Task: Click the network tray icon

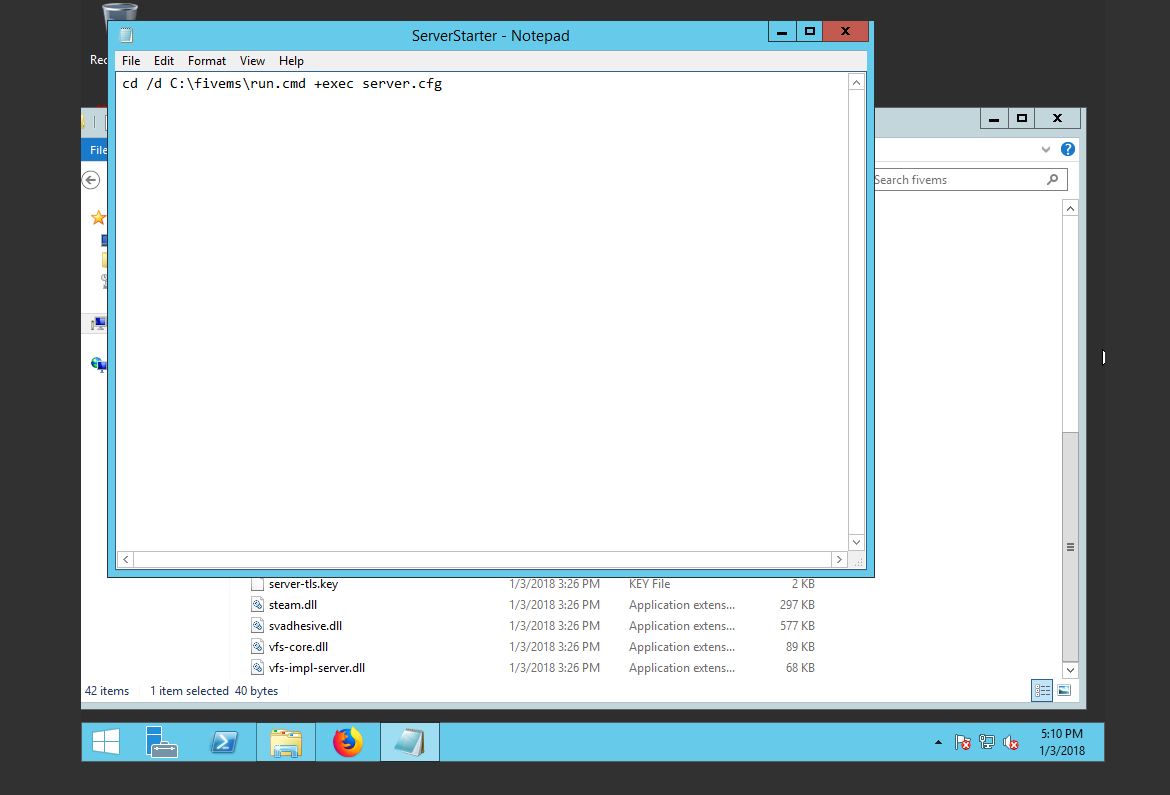Action: 986,742
